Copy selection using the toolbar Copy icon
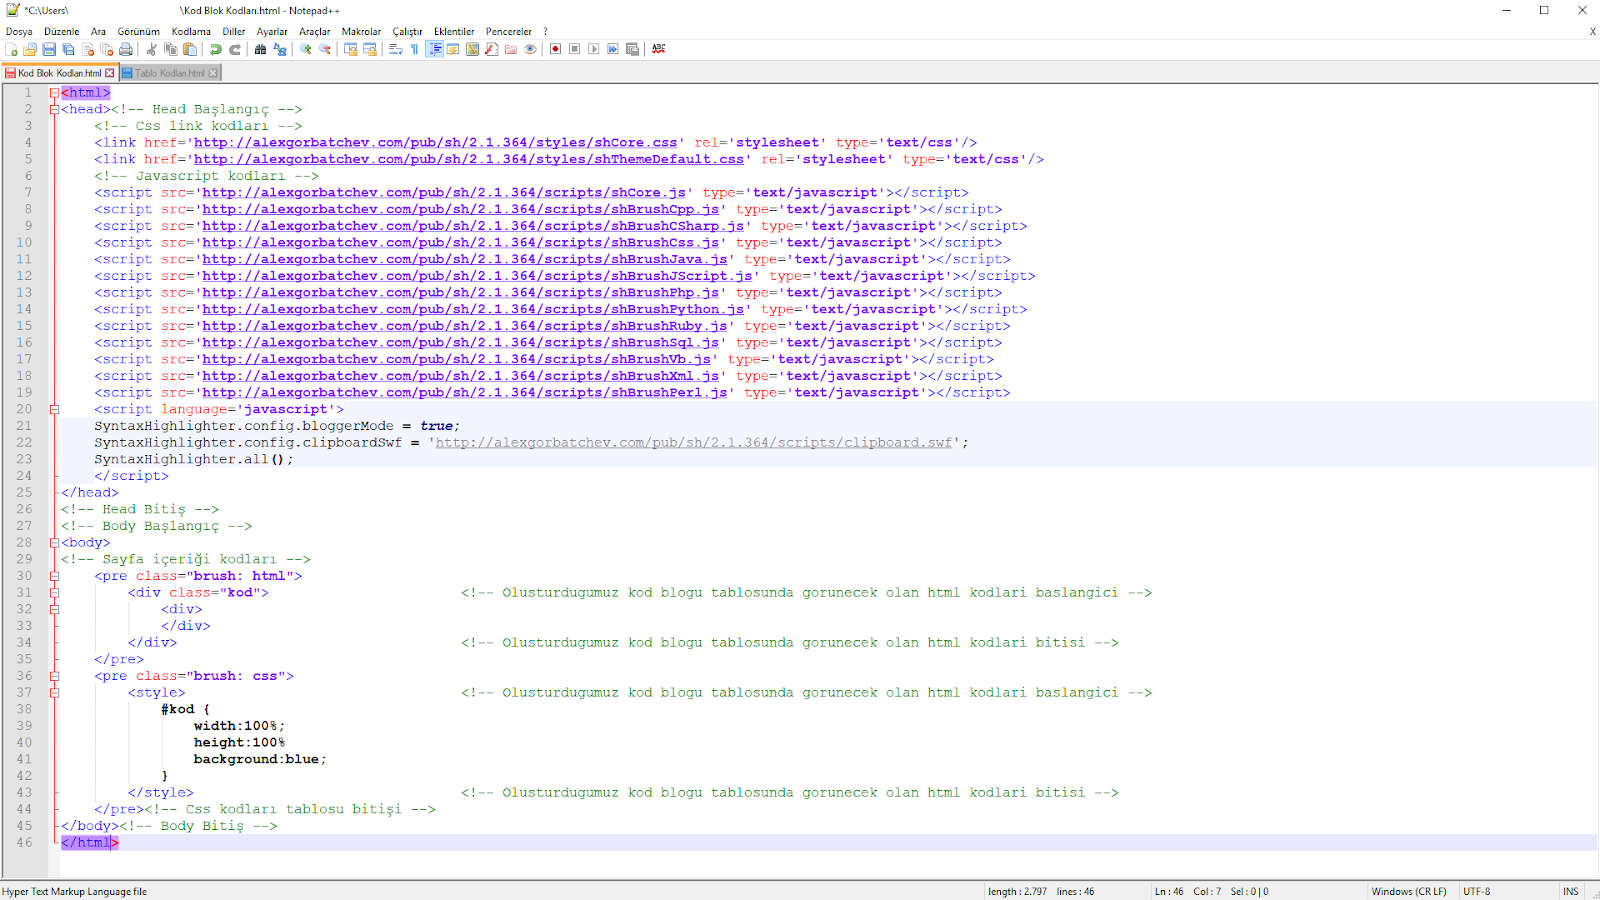 pyautogui.click(x=171, y=49)
